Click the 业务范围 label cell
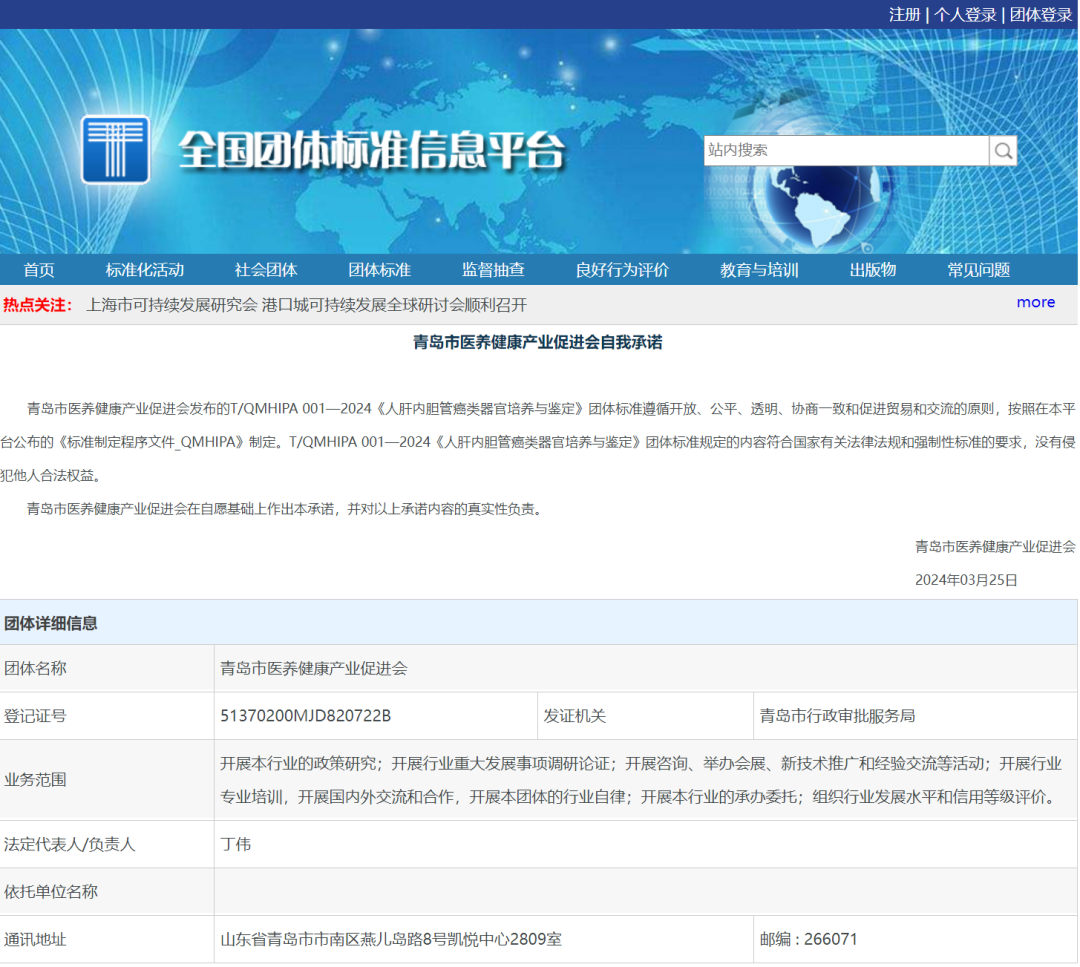Screen dimensions: 1080x967 click(107, 780)
